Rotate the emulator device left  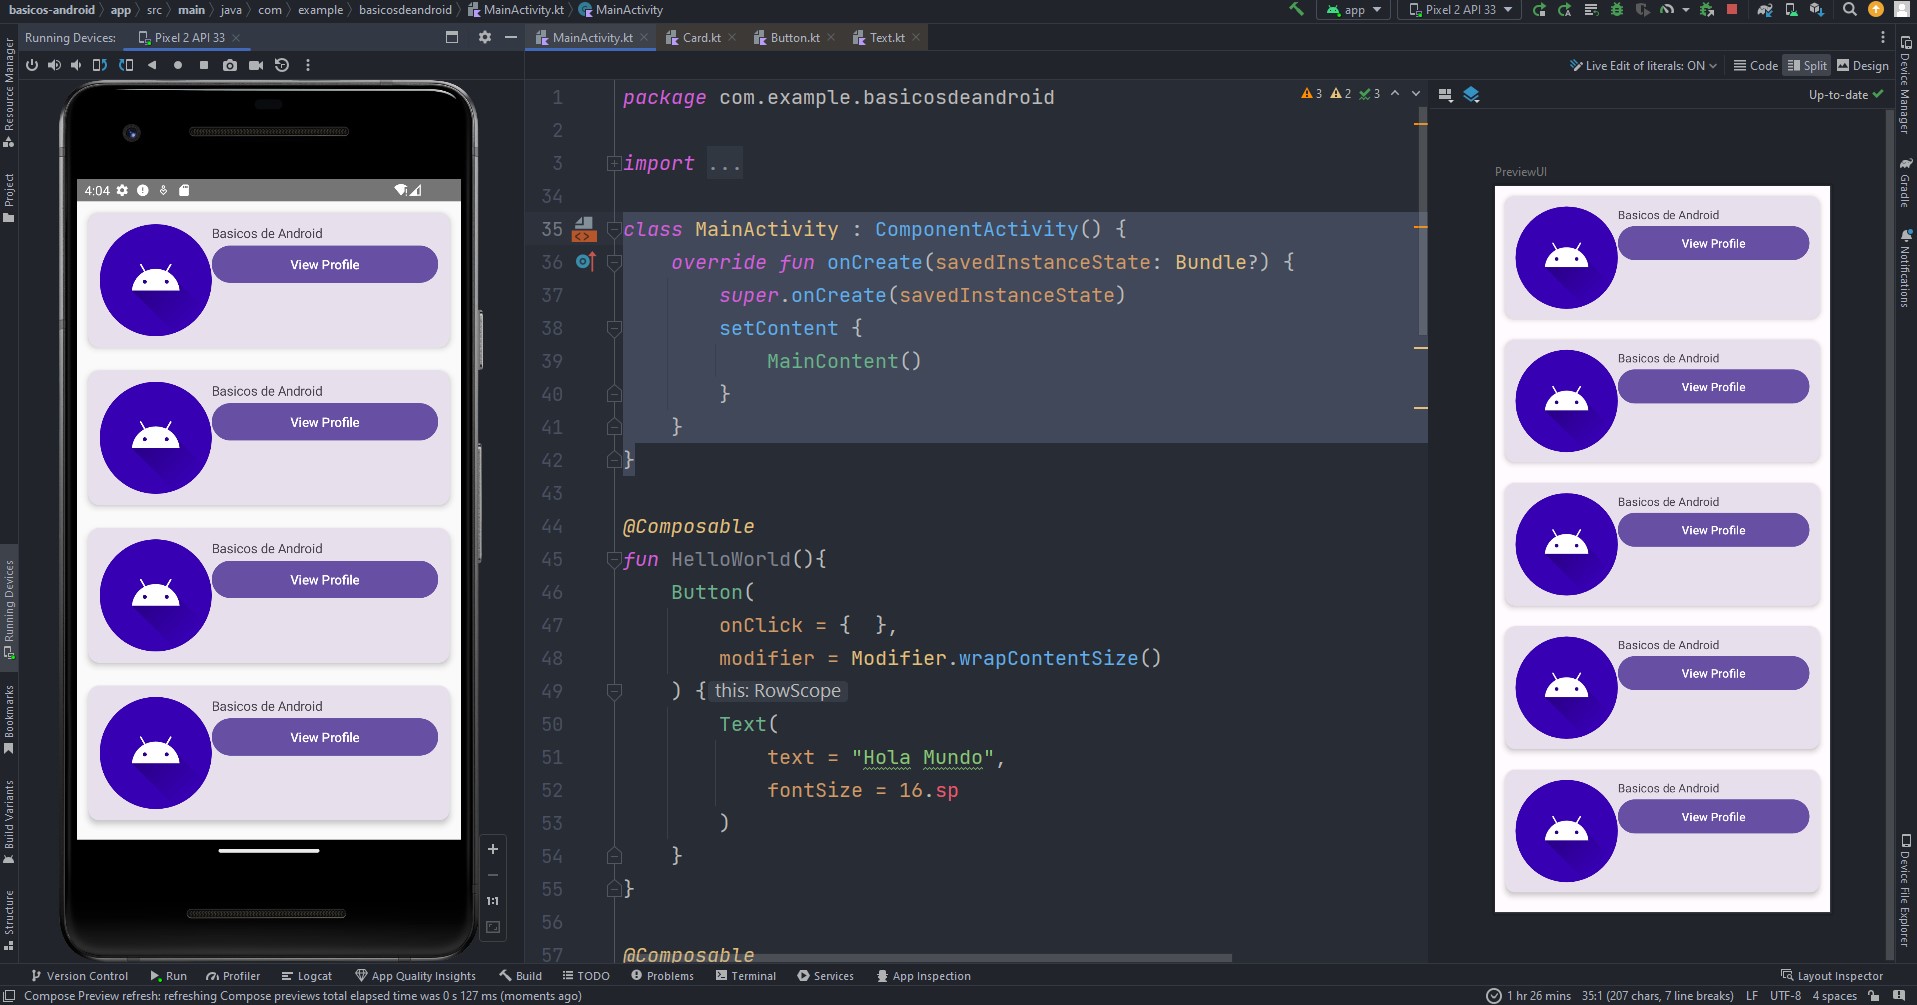pyautogui.click(x=100, y=65)
